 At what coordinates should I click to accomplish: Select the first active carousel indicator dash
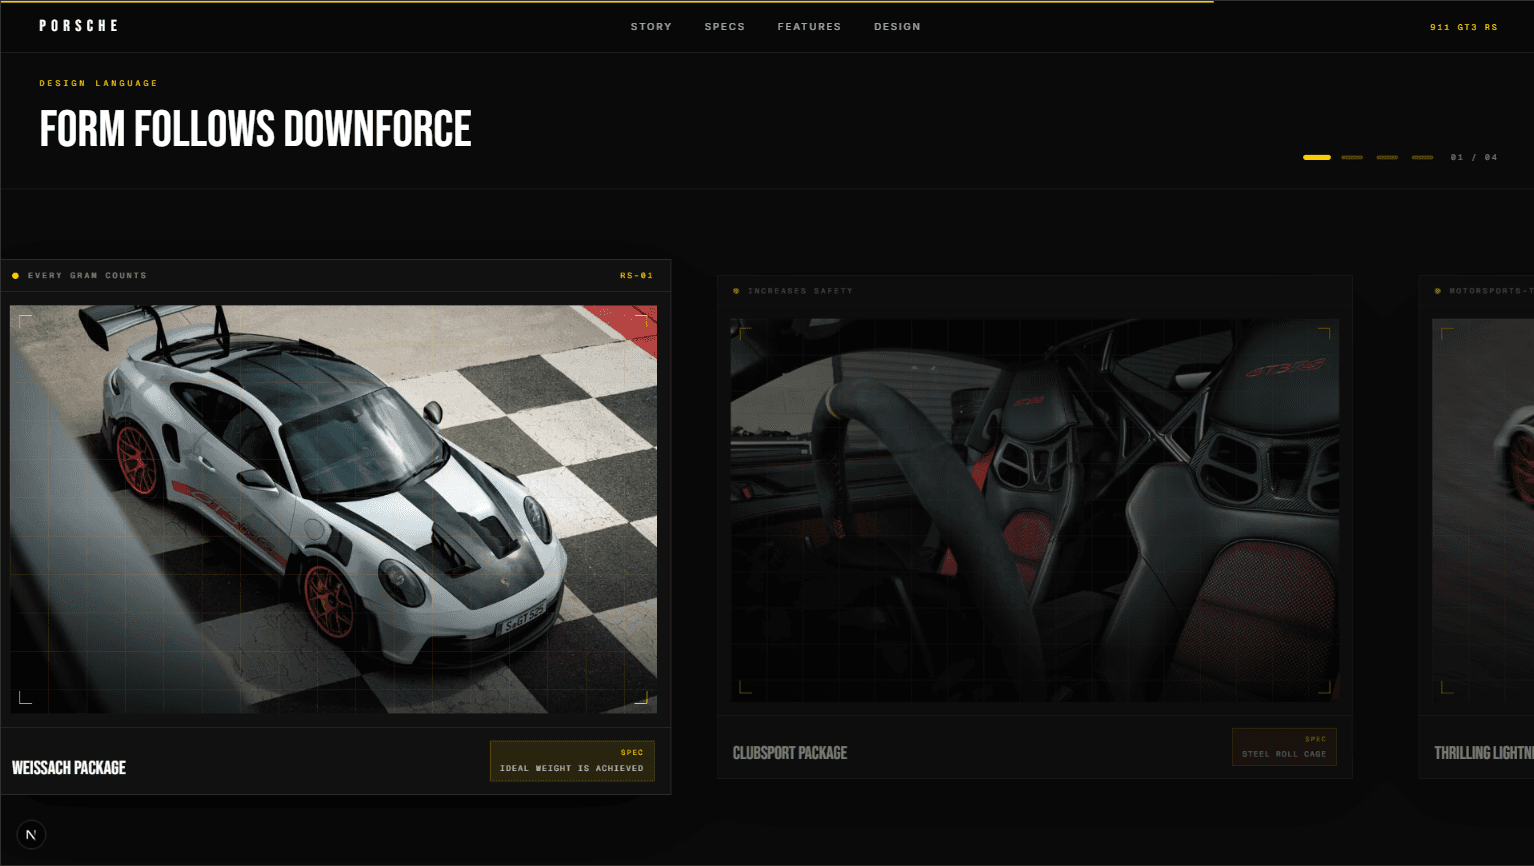[x=1317, y=157]
